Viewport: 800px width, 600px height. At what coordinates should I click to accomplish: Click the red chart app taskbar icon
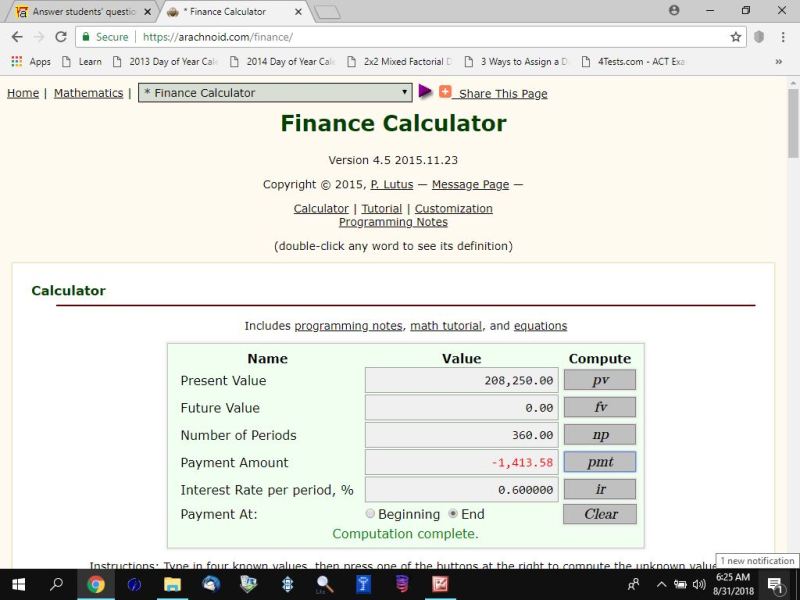440,584
